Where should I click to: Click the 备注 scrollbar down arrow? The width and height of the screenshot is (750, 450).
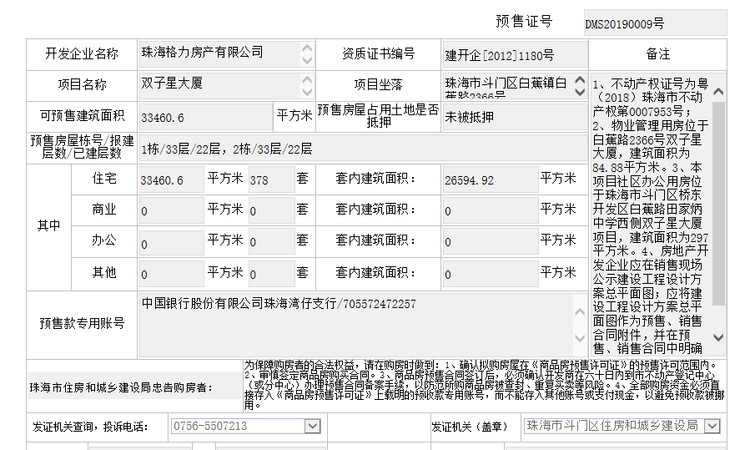tap(718, 337)
